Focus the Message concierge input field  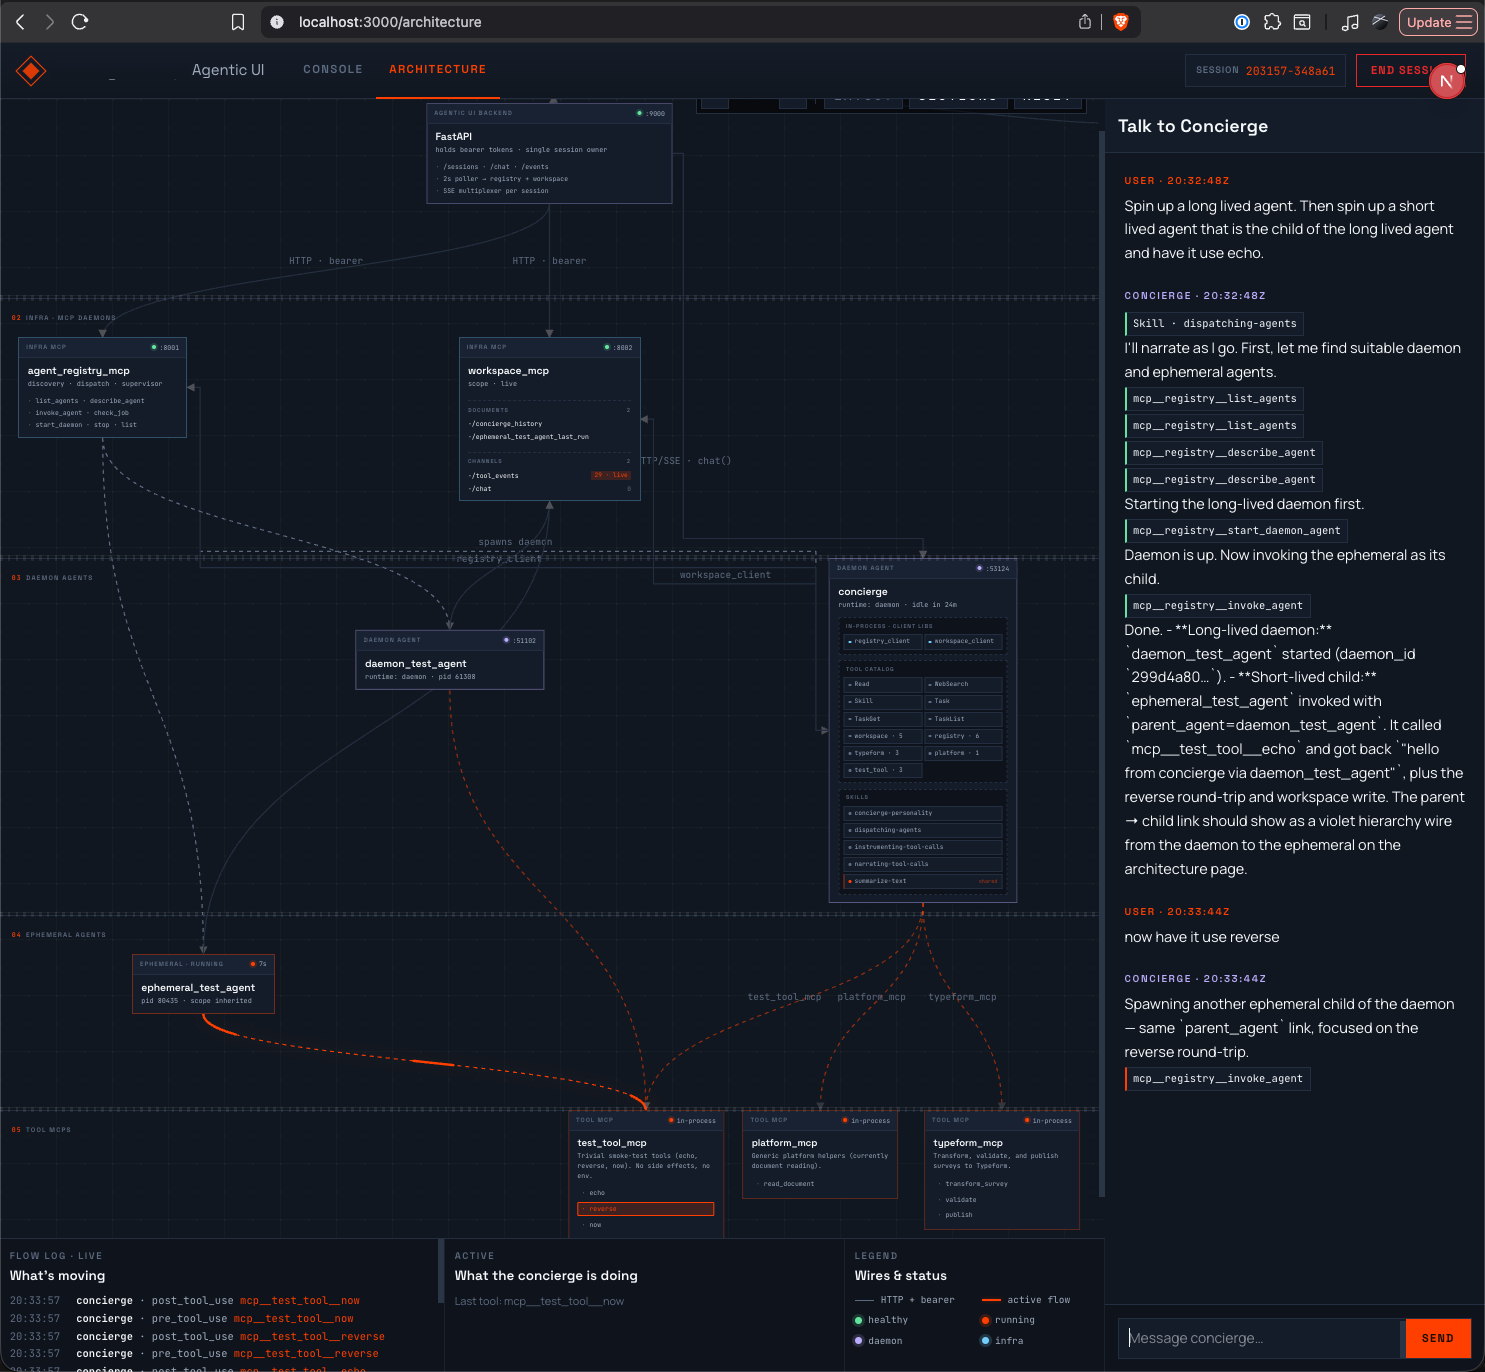1261,1338
